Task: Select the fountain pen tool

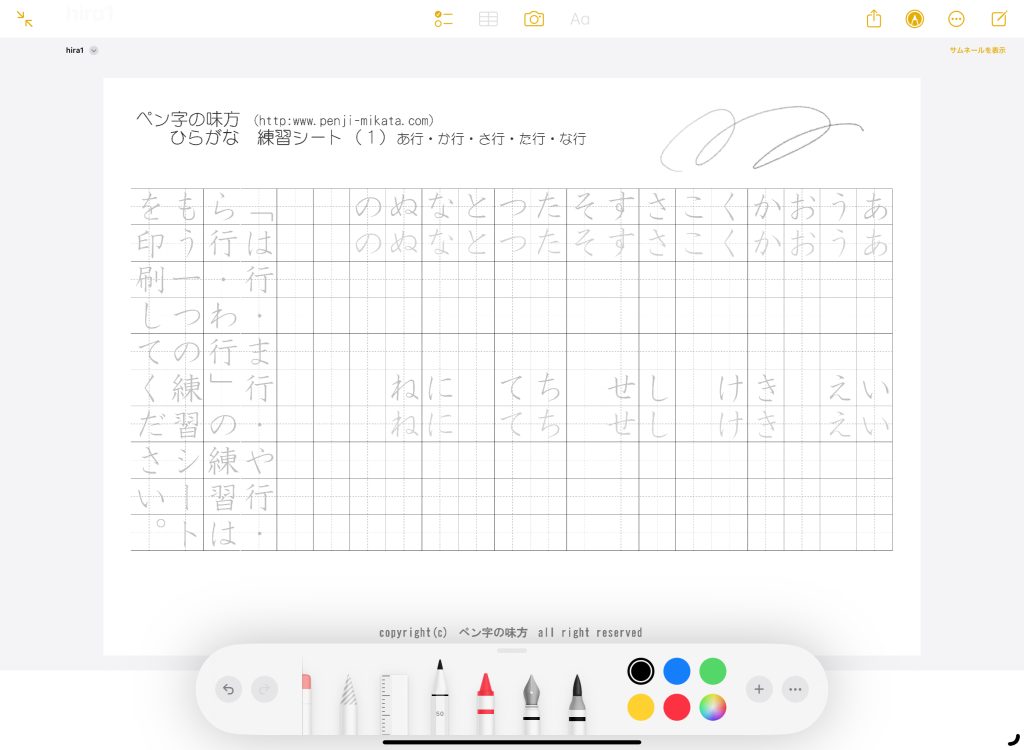Action: [x=531, y=700]
